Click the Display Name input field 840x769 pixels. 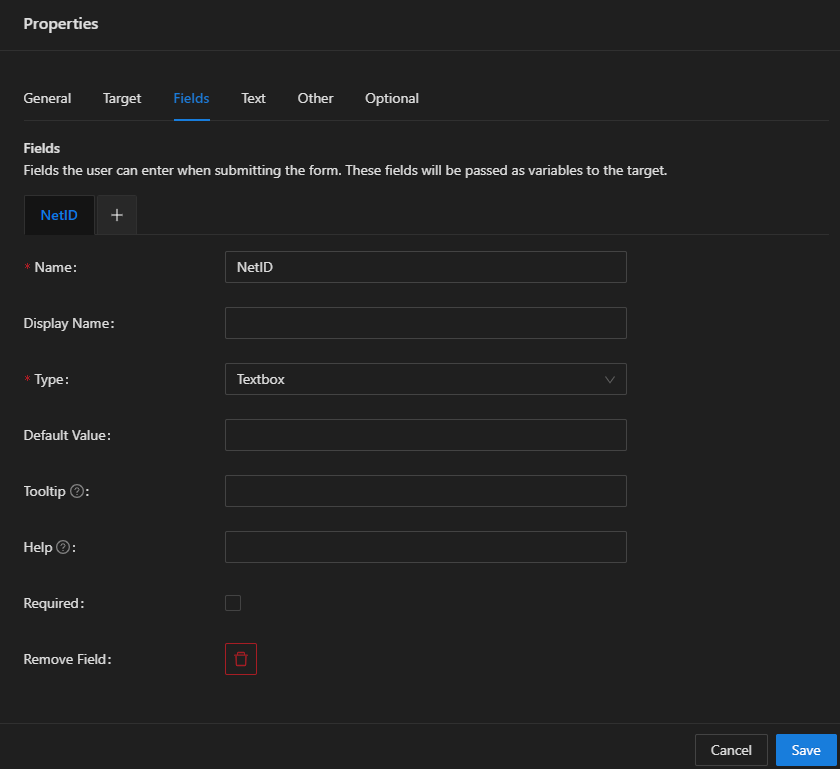pos(425,323)
